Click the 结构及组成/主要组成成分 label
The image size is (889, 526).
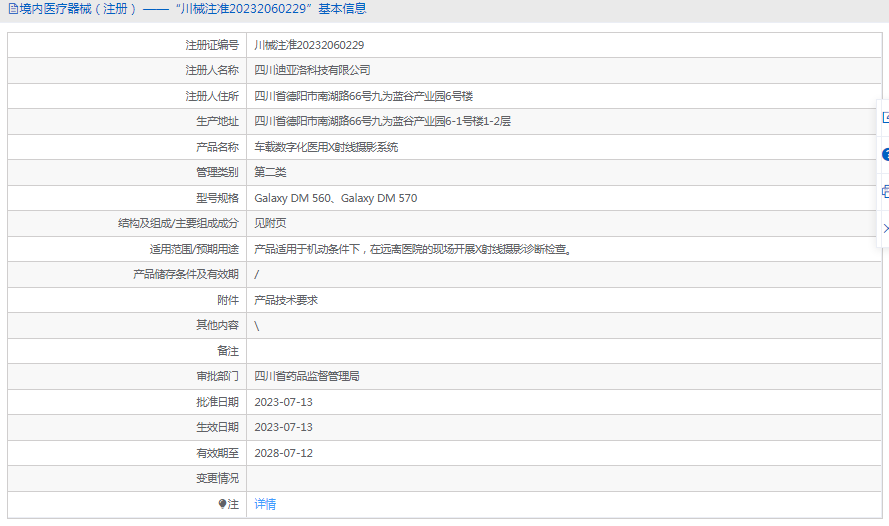coord(179,223)
